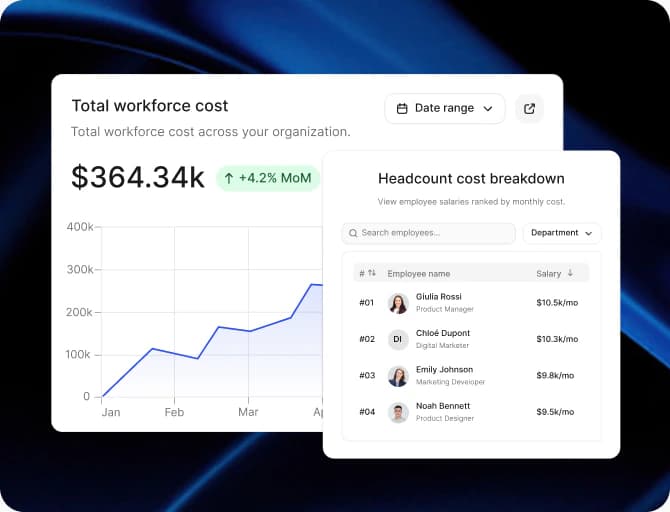Click the Mar label on chart axis
Image resolution: width=670 pixels, height=512 pixels.
click(248, 412)
